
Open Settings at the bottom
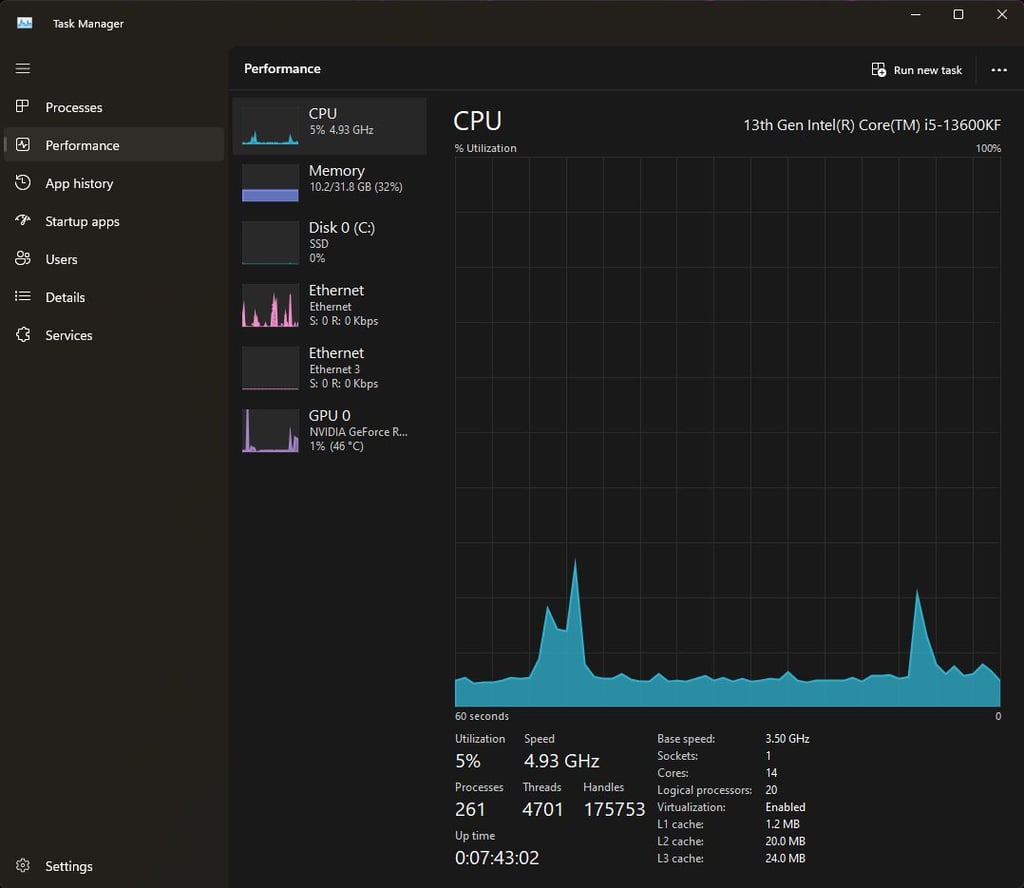point(114,866)
